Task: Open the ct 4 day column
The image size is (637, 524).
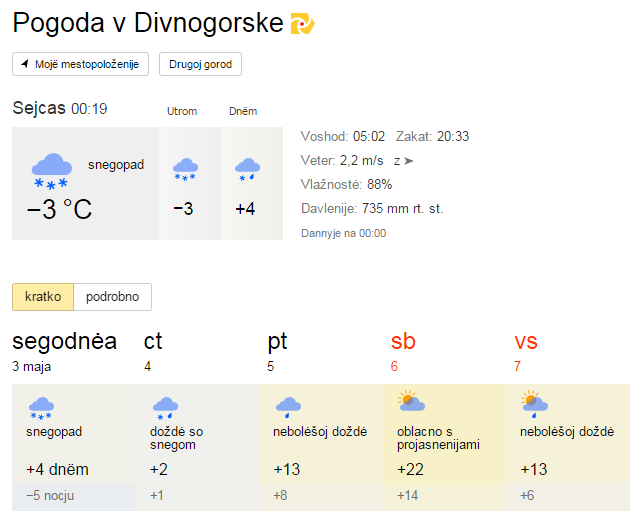Action: 153,351
